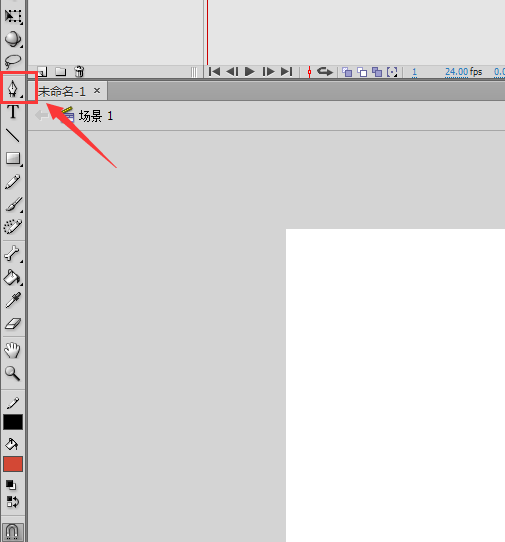Toggle onion skin outlines
Screen dimensions: 505x542
click(362, 72)
